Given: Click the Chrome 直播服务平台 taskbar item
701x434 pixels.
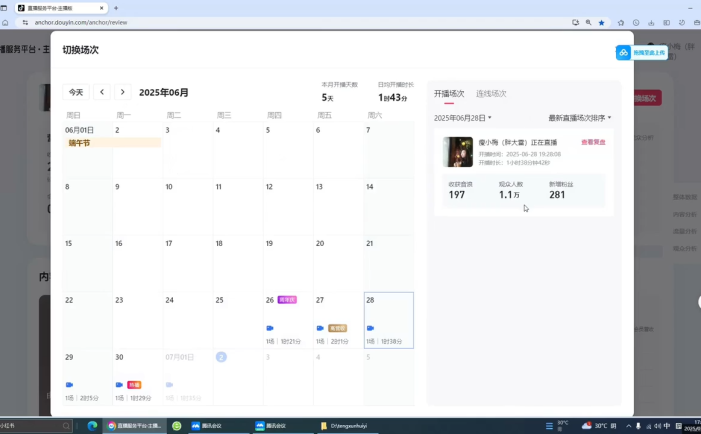Looking at the screenshot, I should (135, 426).
